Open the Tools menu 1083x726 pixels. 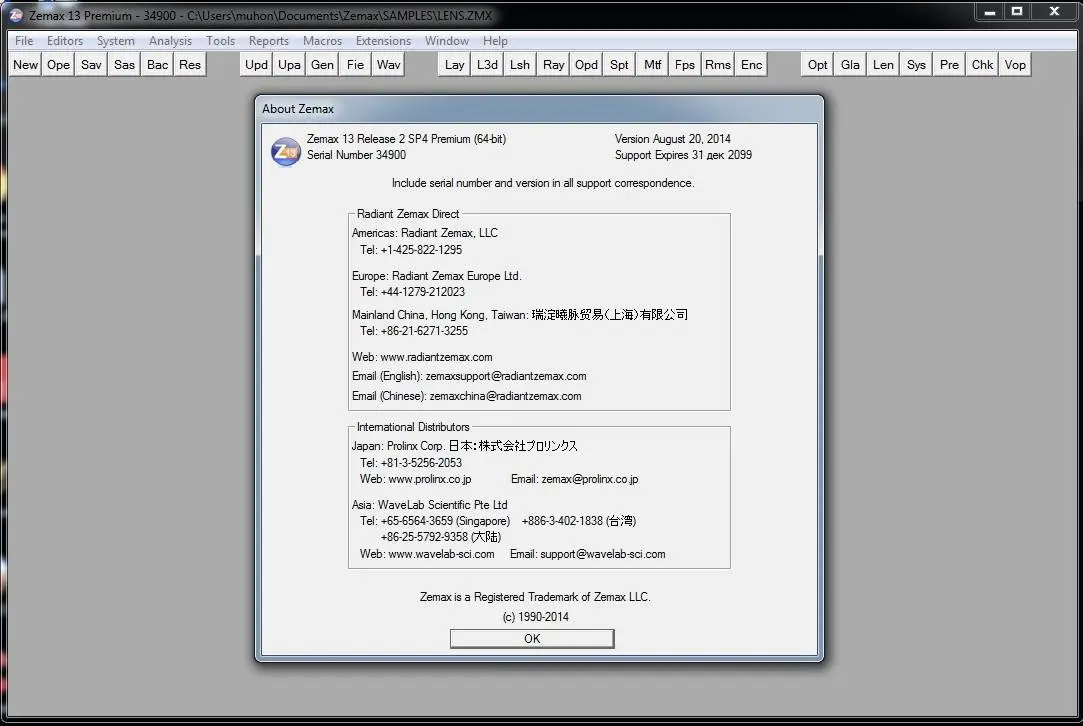click(221, 41)
